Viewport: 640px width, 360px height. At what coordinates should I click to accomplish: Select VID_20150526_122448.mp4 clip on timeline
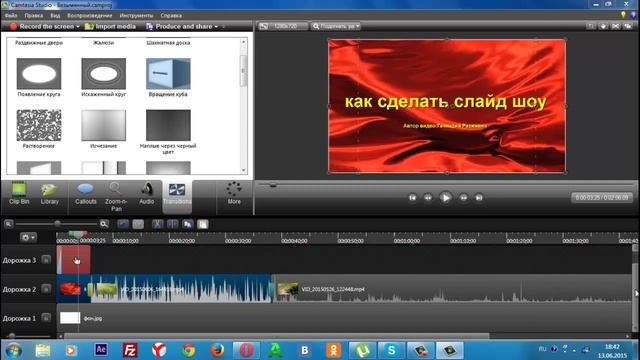[453, 289]
